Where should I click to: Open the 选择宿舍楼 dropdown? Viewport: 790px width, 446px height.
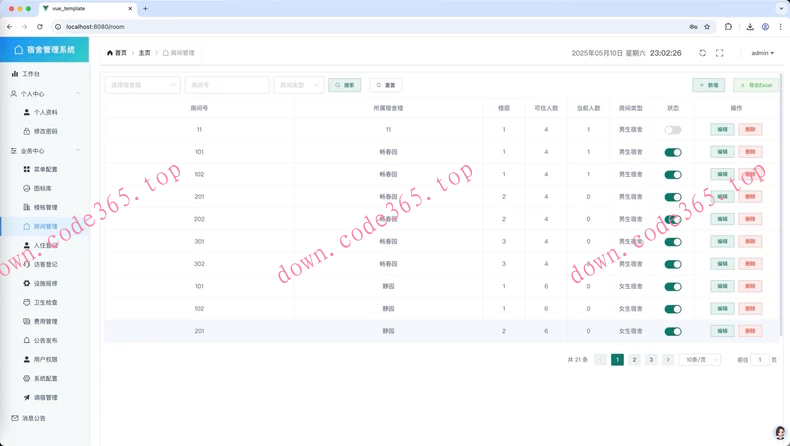tap(142, 85)
